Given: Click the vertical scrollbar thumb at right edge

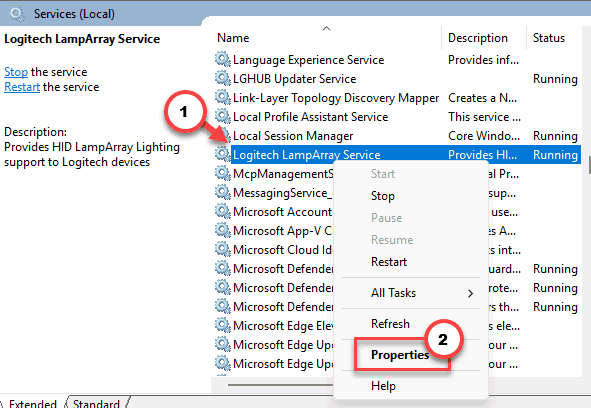Looking at the screenshot, I should point(589,166).
